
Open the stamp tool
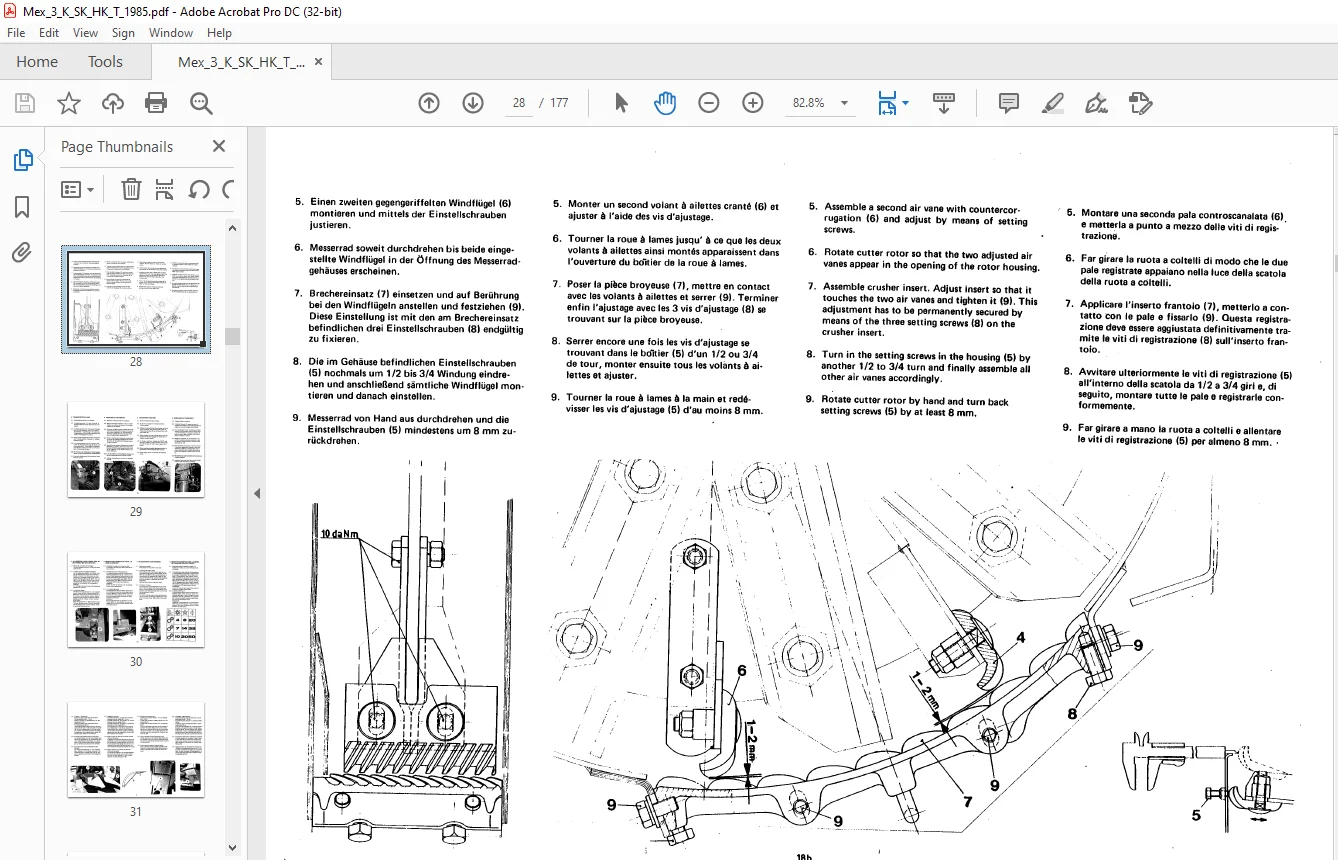(1140, 103)
